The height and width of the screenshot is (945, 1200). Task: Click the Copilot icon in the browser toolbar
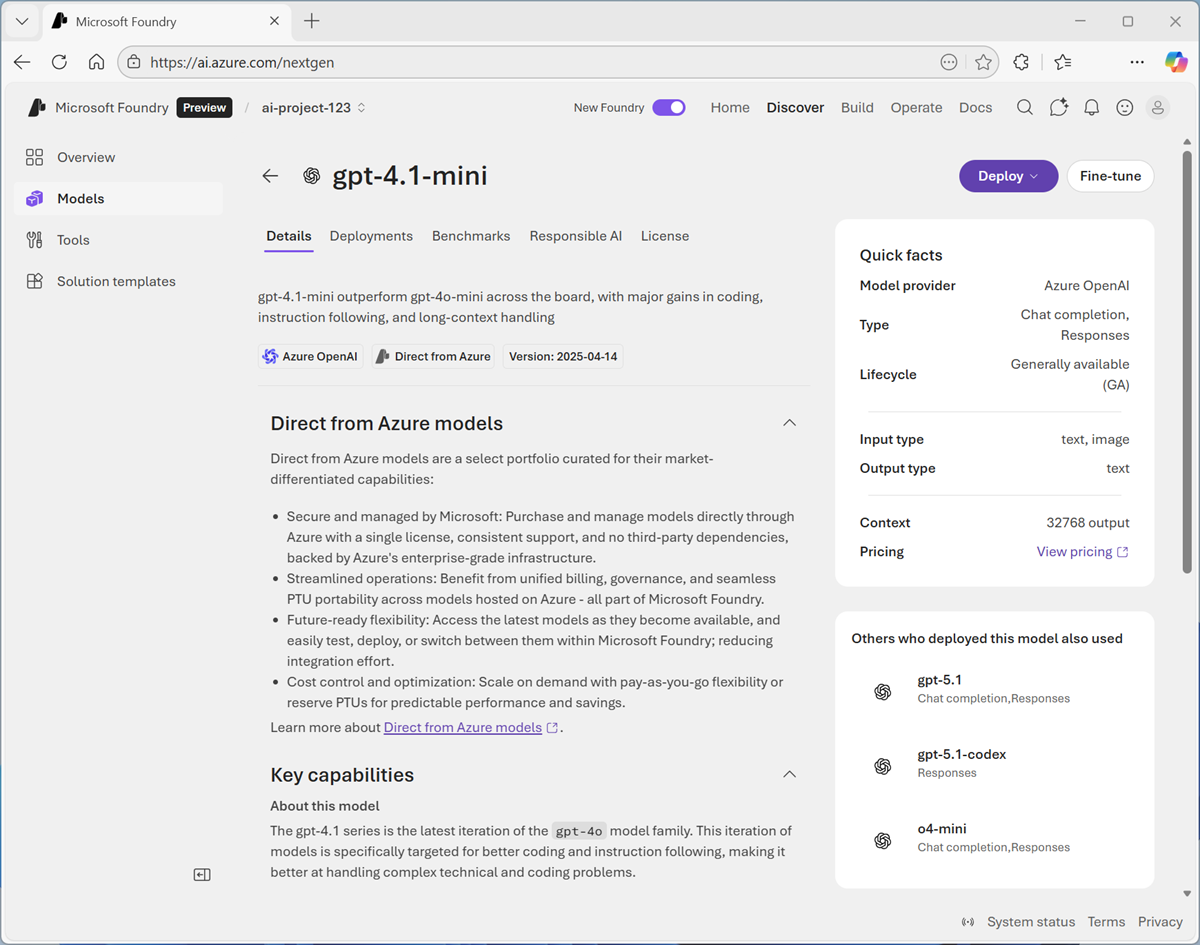coord(1176,61)
